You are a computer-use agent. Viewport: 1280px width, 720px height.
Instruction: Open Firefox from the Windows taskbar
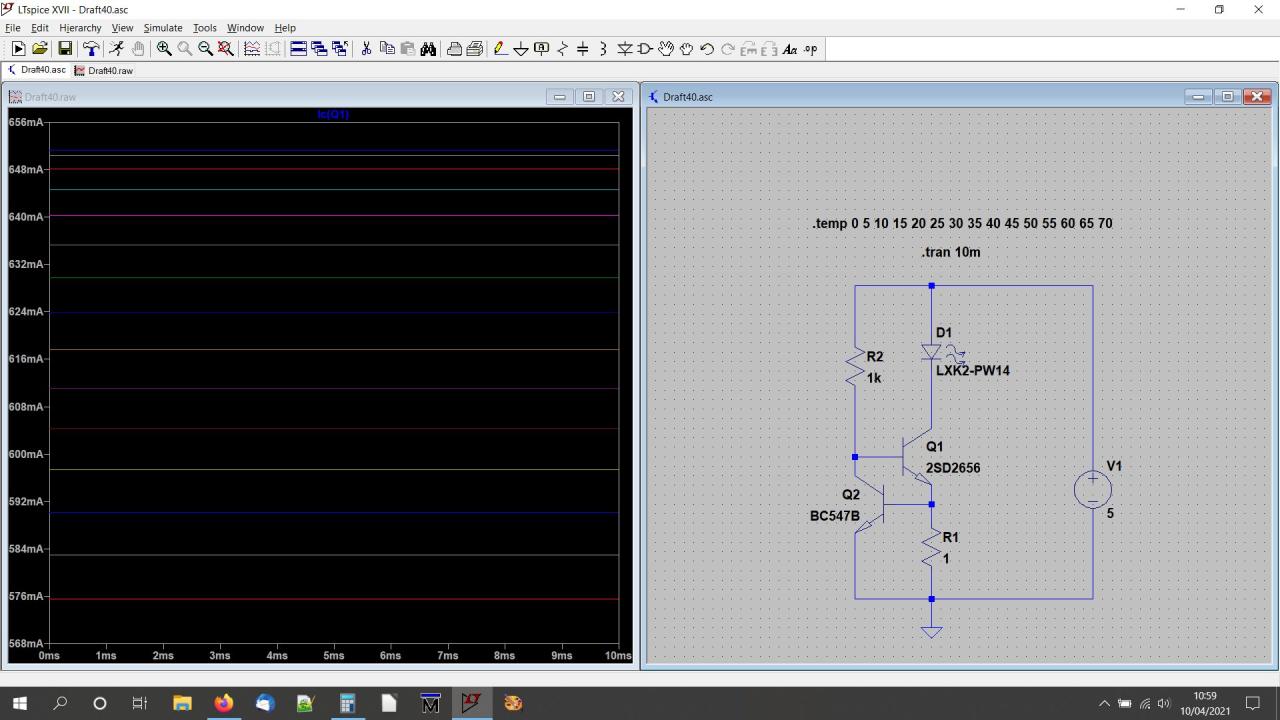[x=223, y=703]
